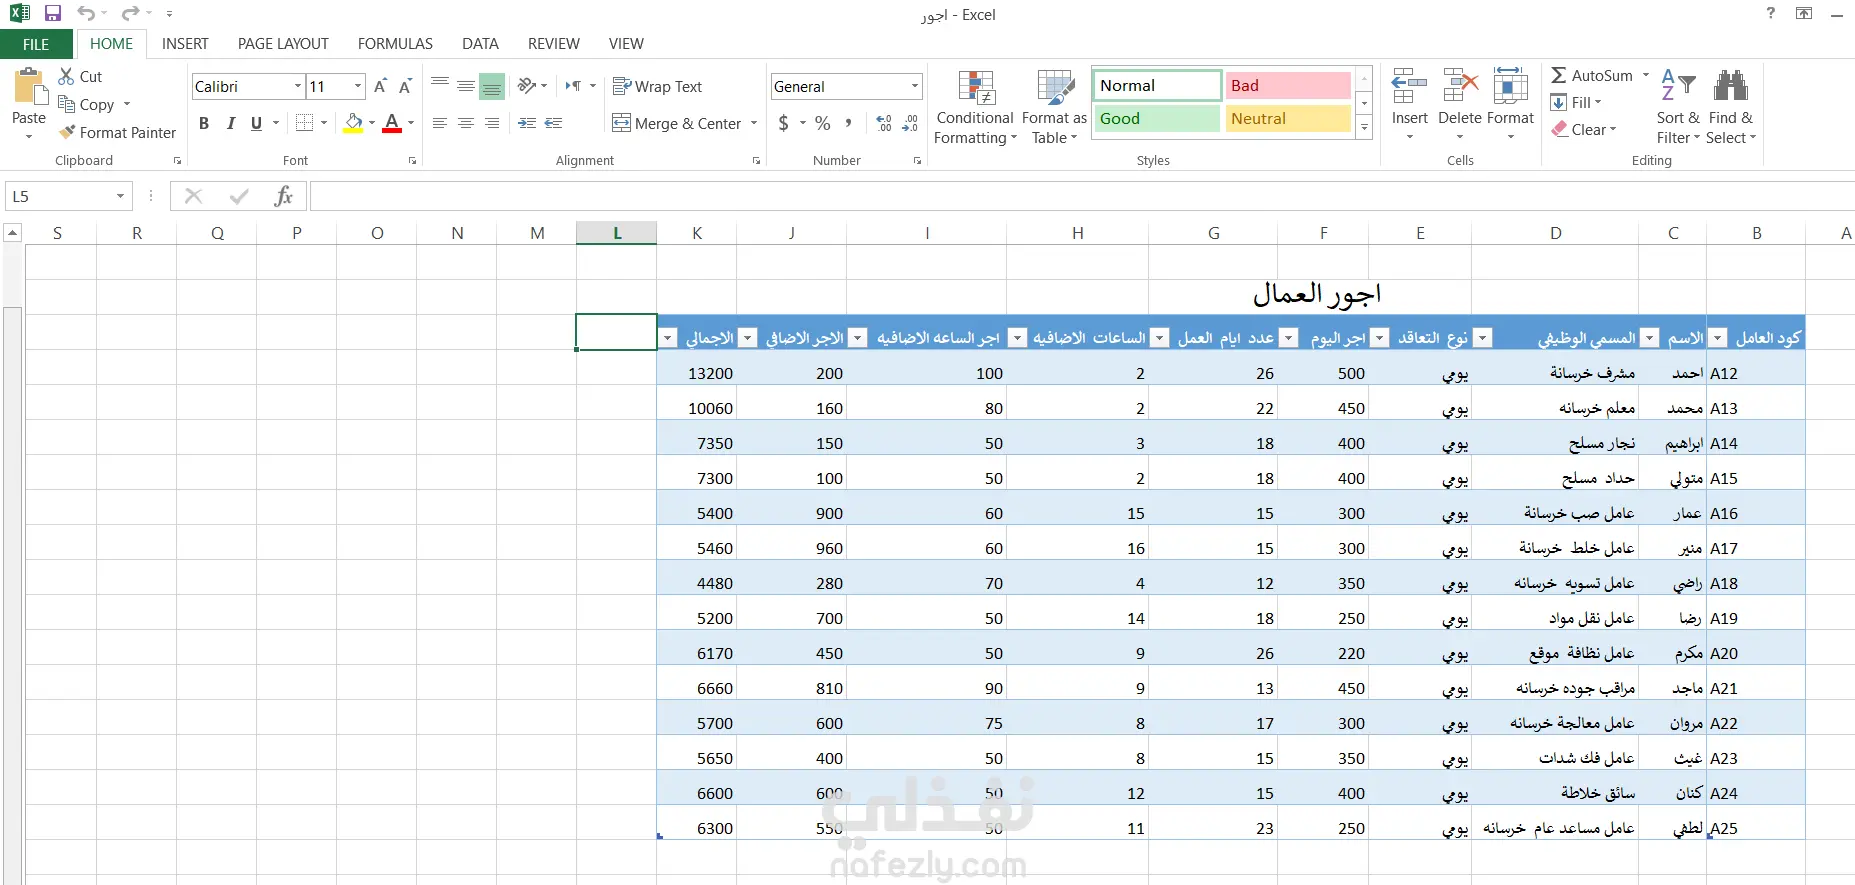This screenshot has height=885, width=1855.
Task: Click the Insert Function fx icon
Action: tap(284, 196)
